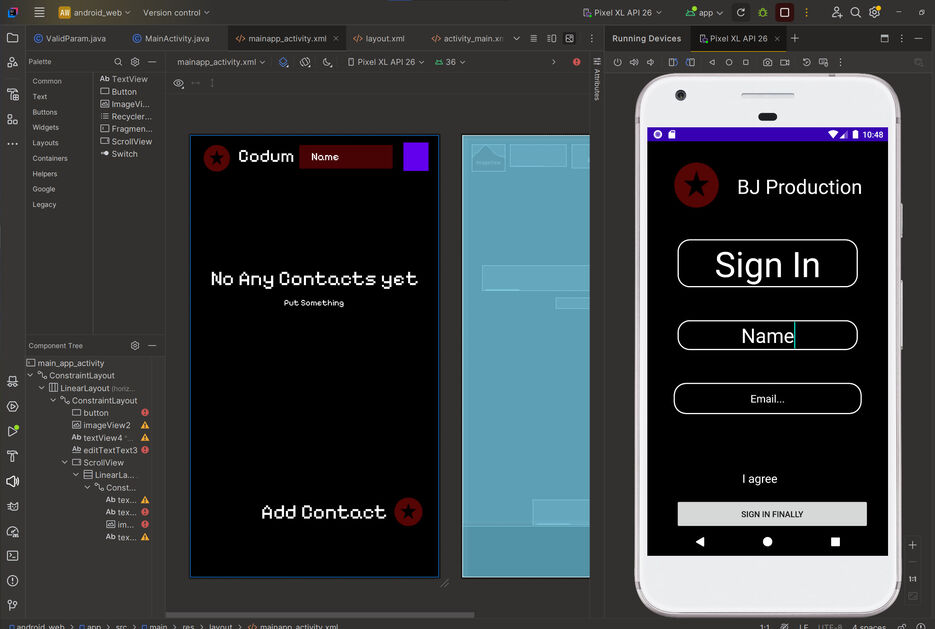Screen dimensions: 935x629
Task: Open mainapp_activity.xml file dropdown in design toolbar
Action: tap(221, 62)
